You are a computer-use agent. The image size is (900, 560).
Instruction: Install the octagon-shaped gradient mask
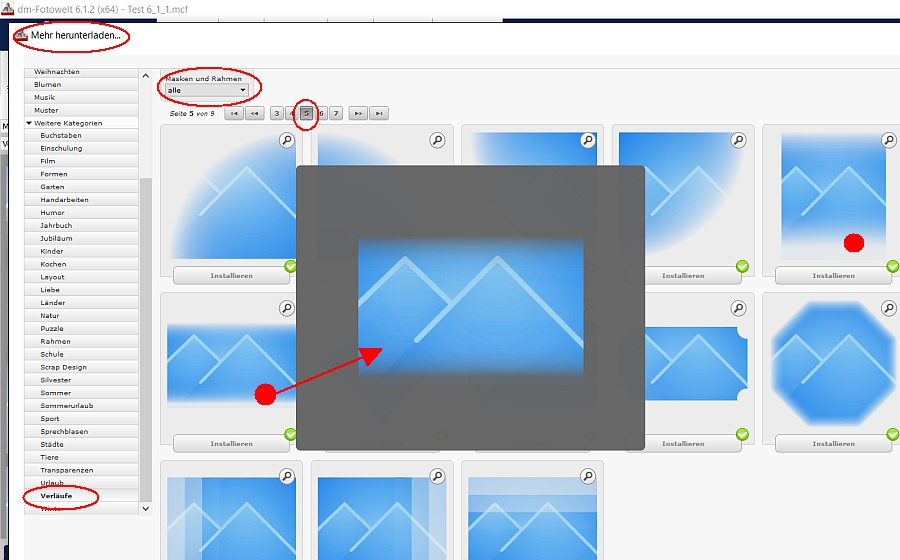833,444
